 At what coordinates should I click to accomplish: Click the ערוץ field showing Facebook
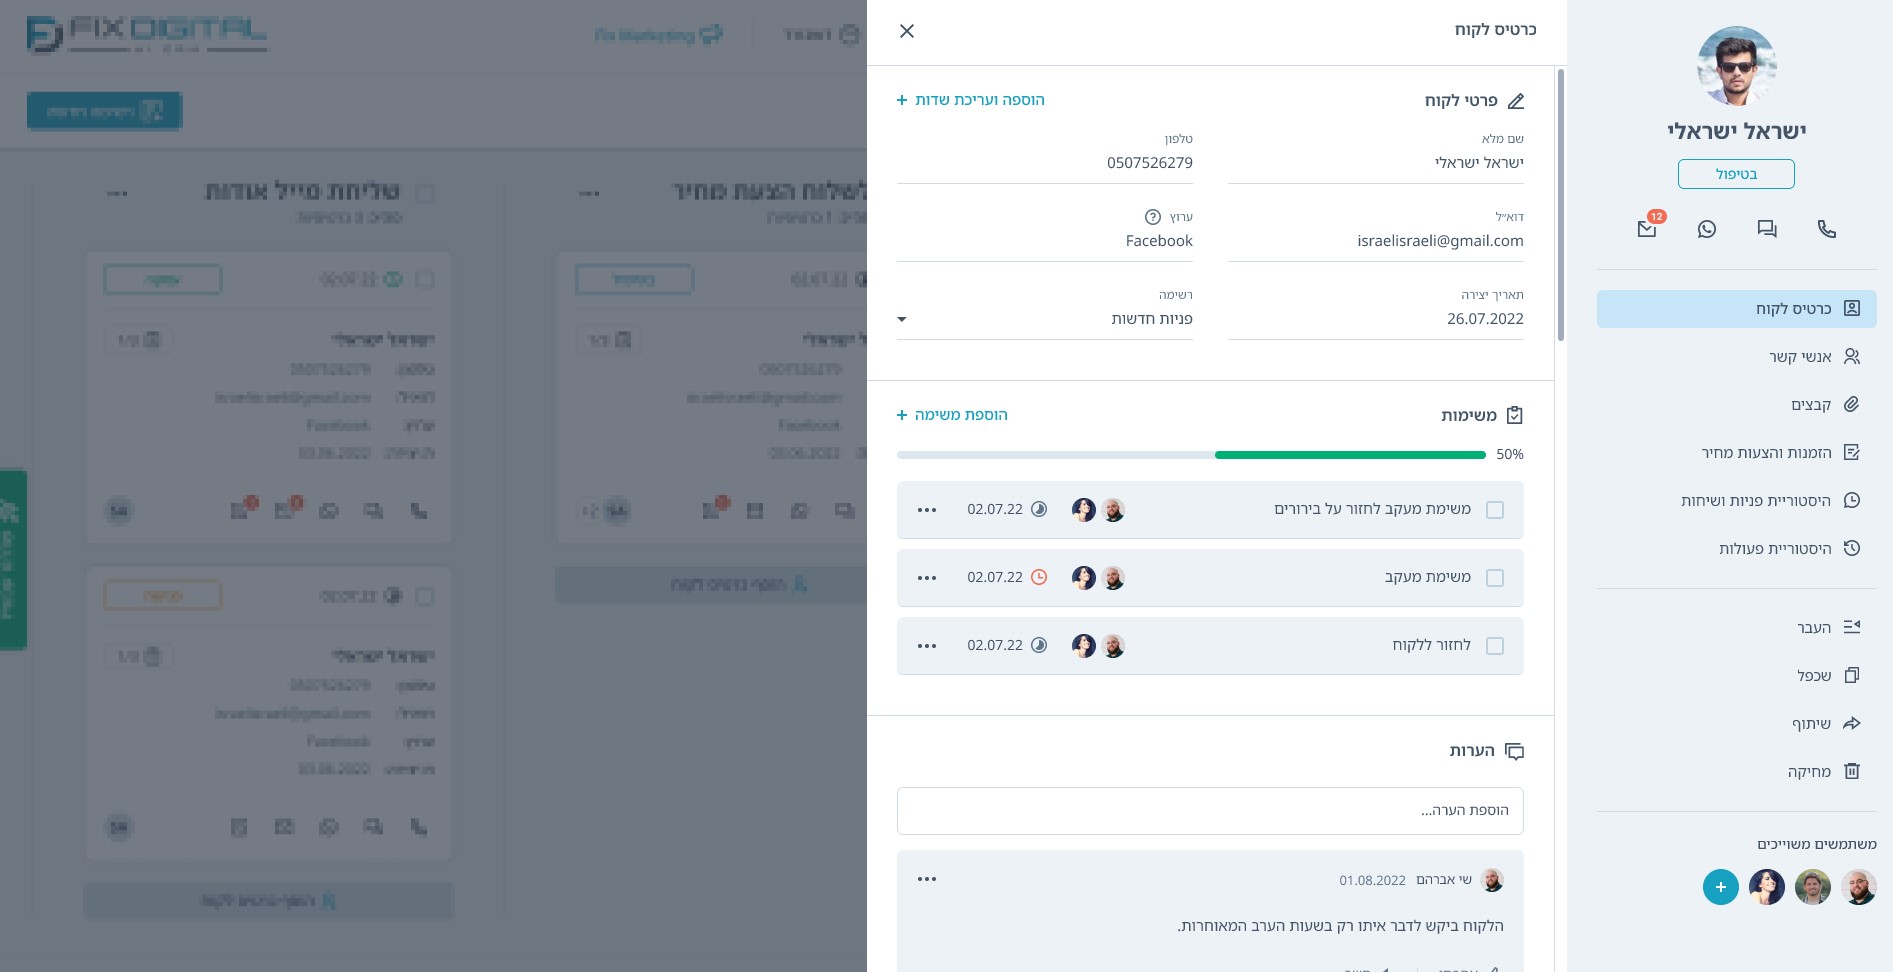point(1045,241)
